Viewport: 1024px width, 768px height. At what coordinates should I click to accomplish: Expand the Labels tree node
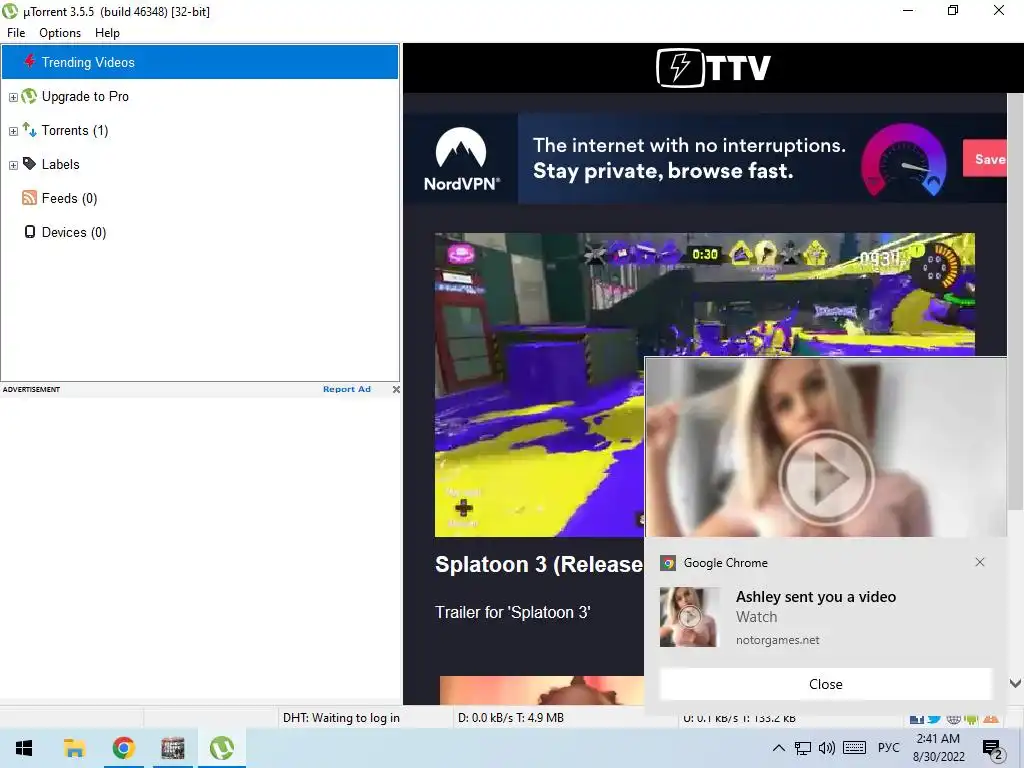pos(13,165)
